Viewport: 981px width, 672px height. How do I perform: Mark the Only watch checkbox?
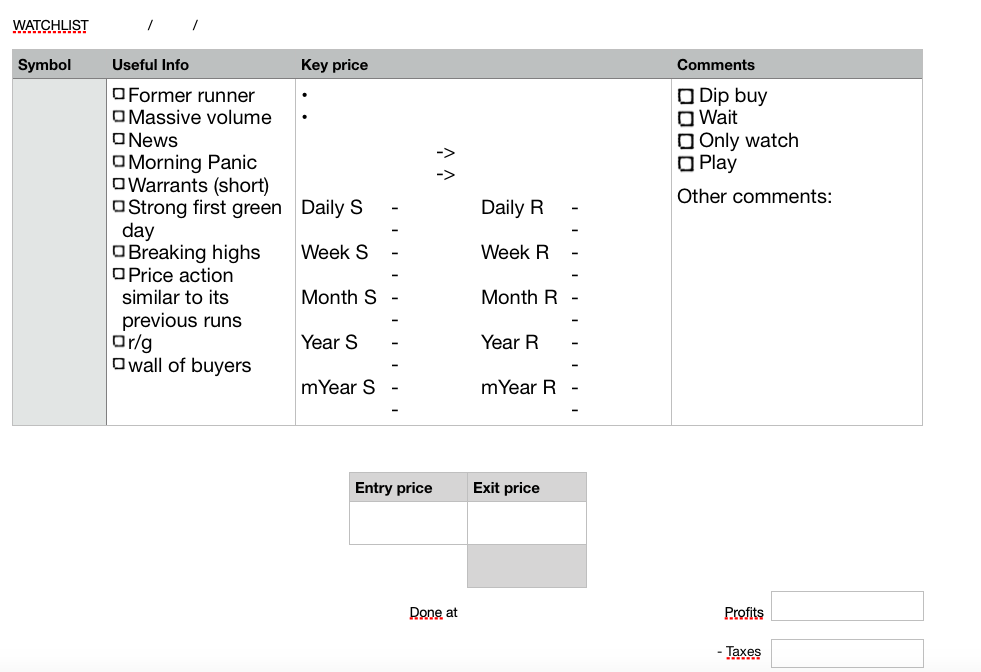coord(686,141)
